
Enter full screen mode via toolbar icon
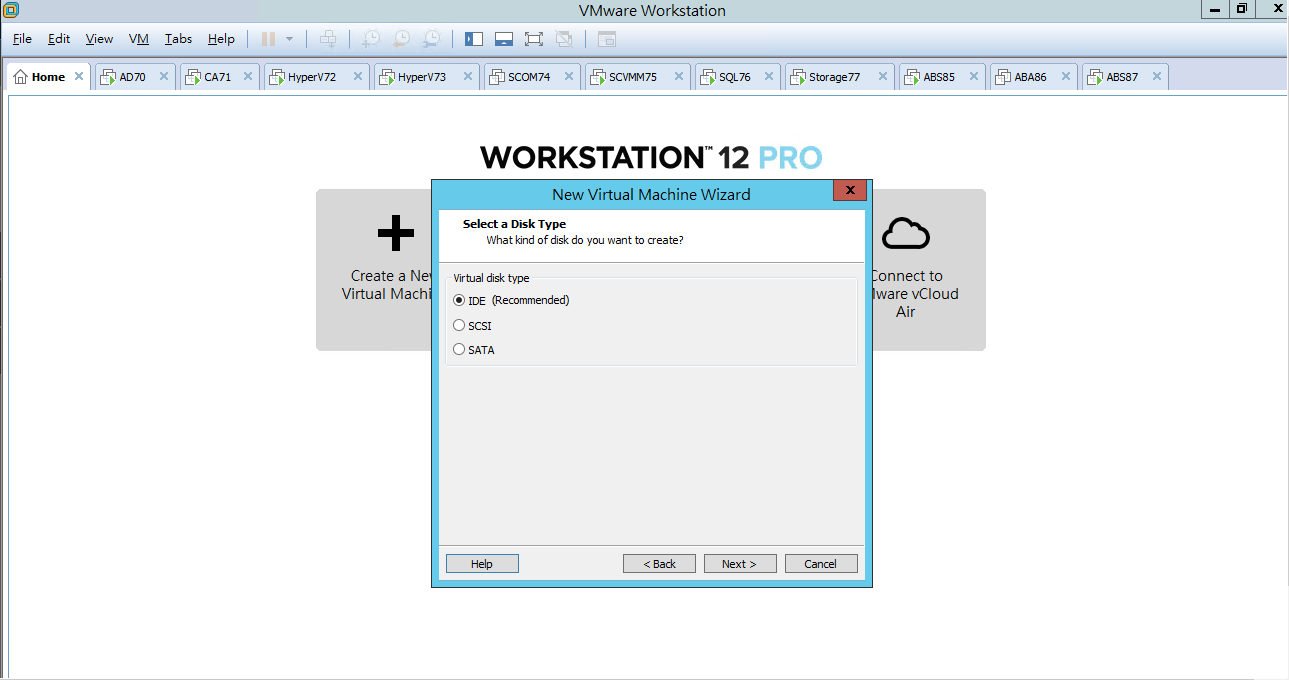pos(534,39)
